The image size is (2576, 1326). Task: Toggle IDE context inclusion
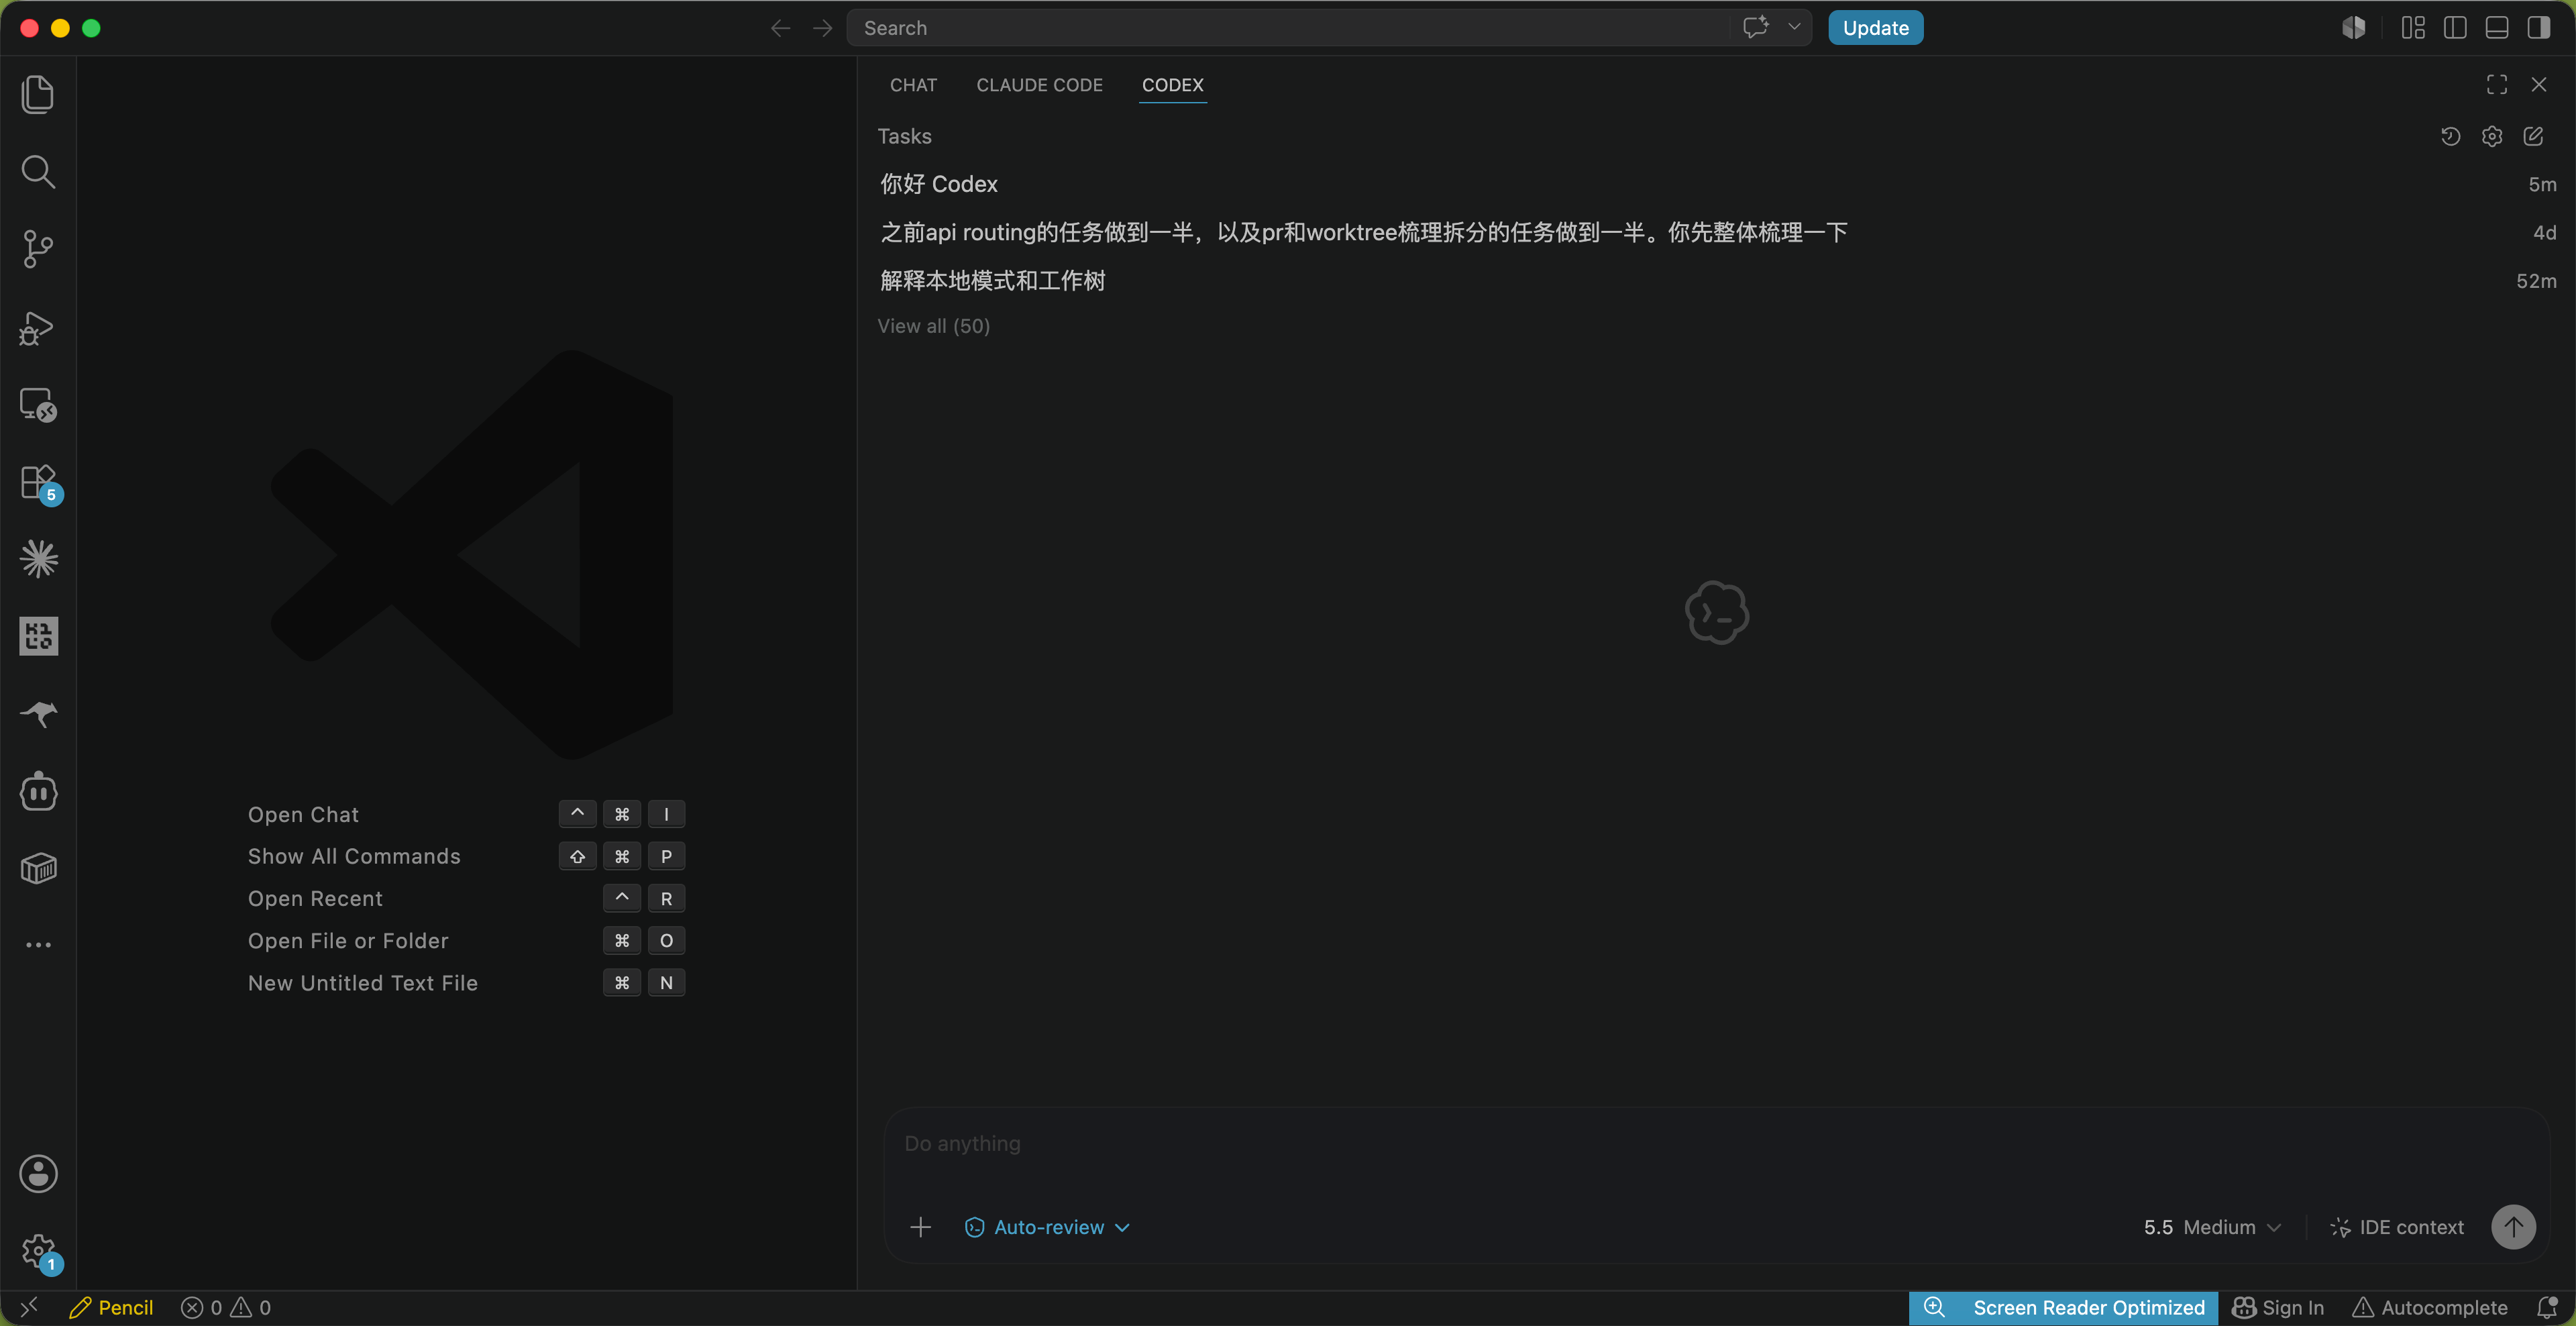[x=2397, y=1227]
